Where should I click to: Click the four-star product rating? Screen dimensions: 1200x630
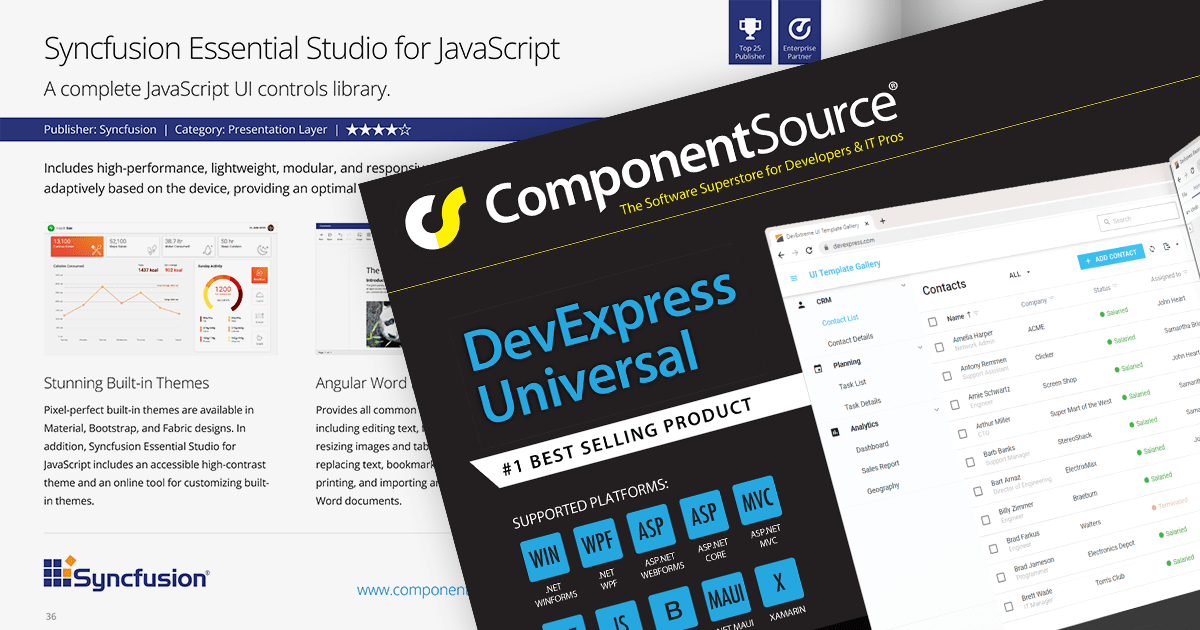[x=378, y=129]
